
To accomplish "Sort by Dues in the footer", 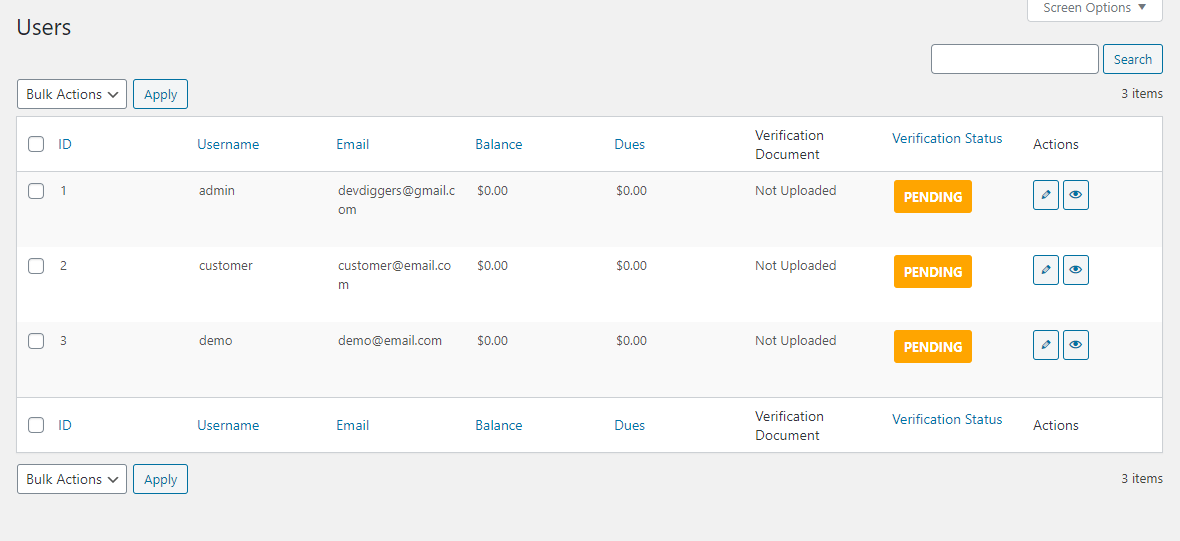I will [629, 425].
